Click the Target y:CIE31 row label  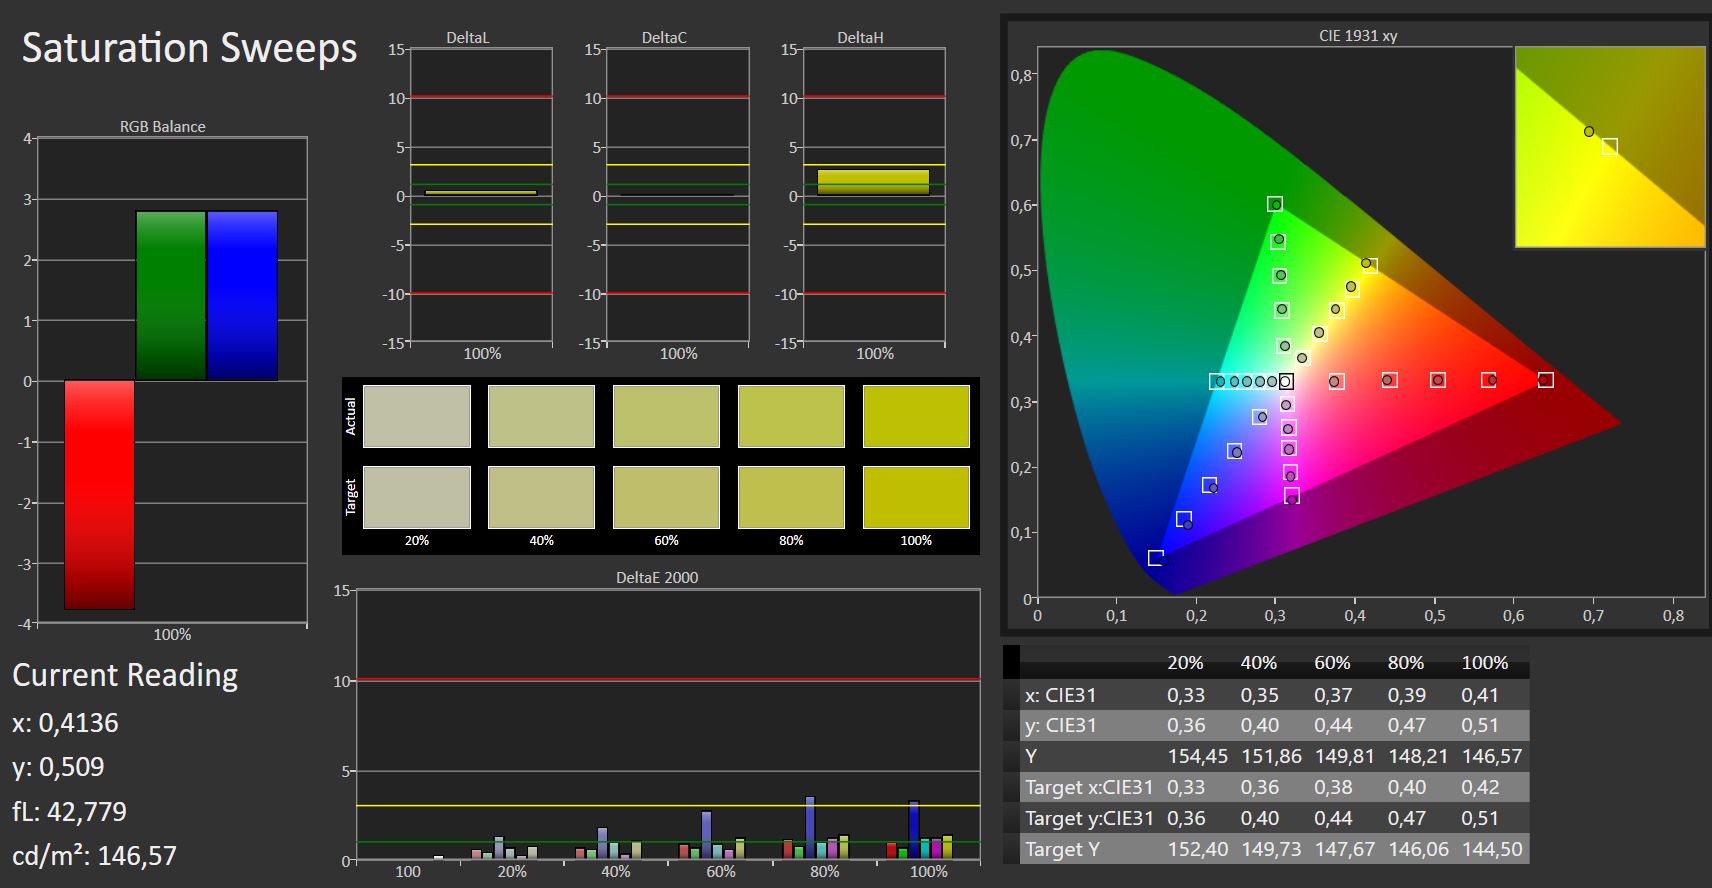point(1089,818)
